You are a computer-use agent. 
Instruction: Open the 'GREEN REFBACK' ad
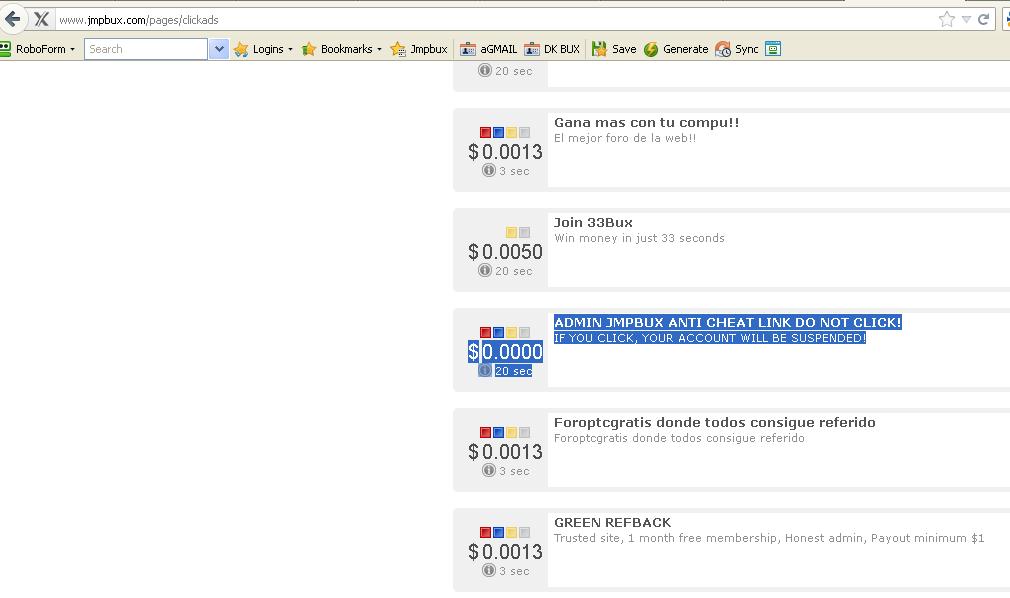[x=613, y=523]
